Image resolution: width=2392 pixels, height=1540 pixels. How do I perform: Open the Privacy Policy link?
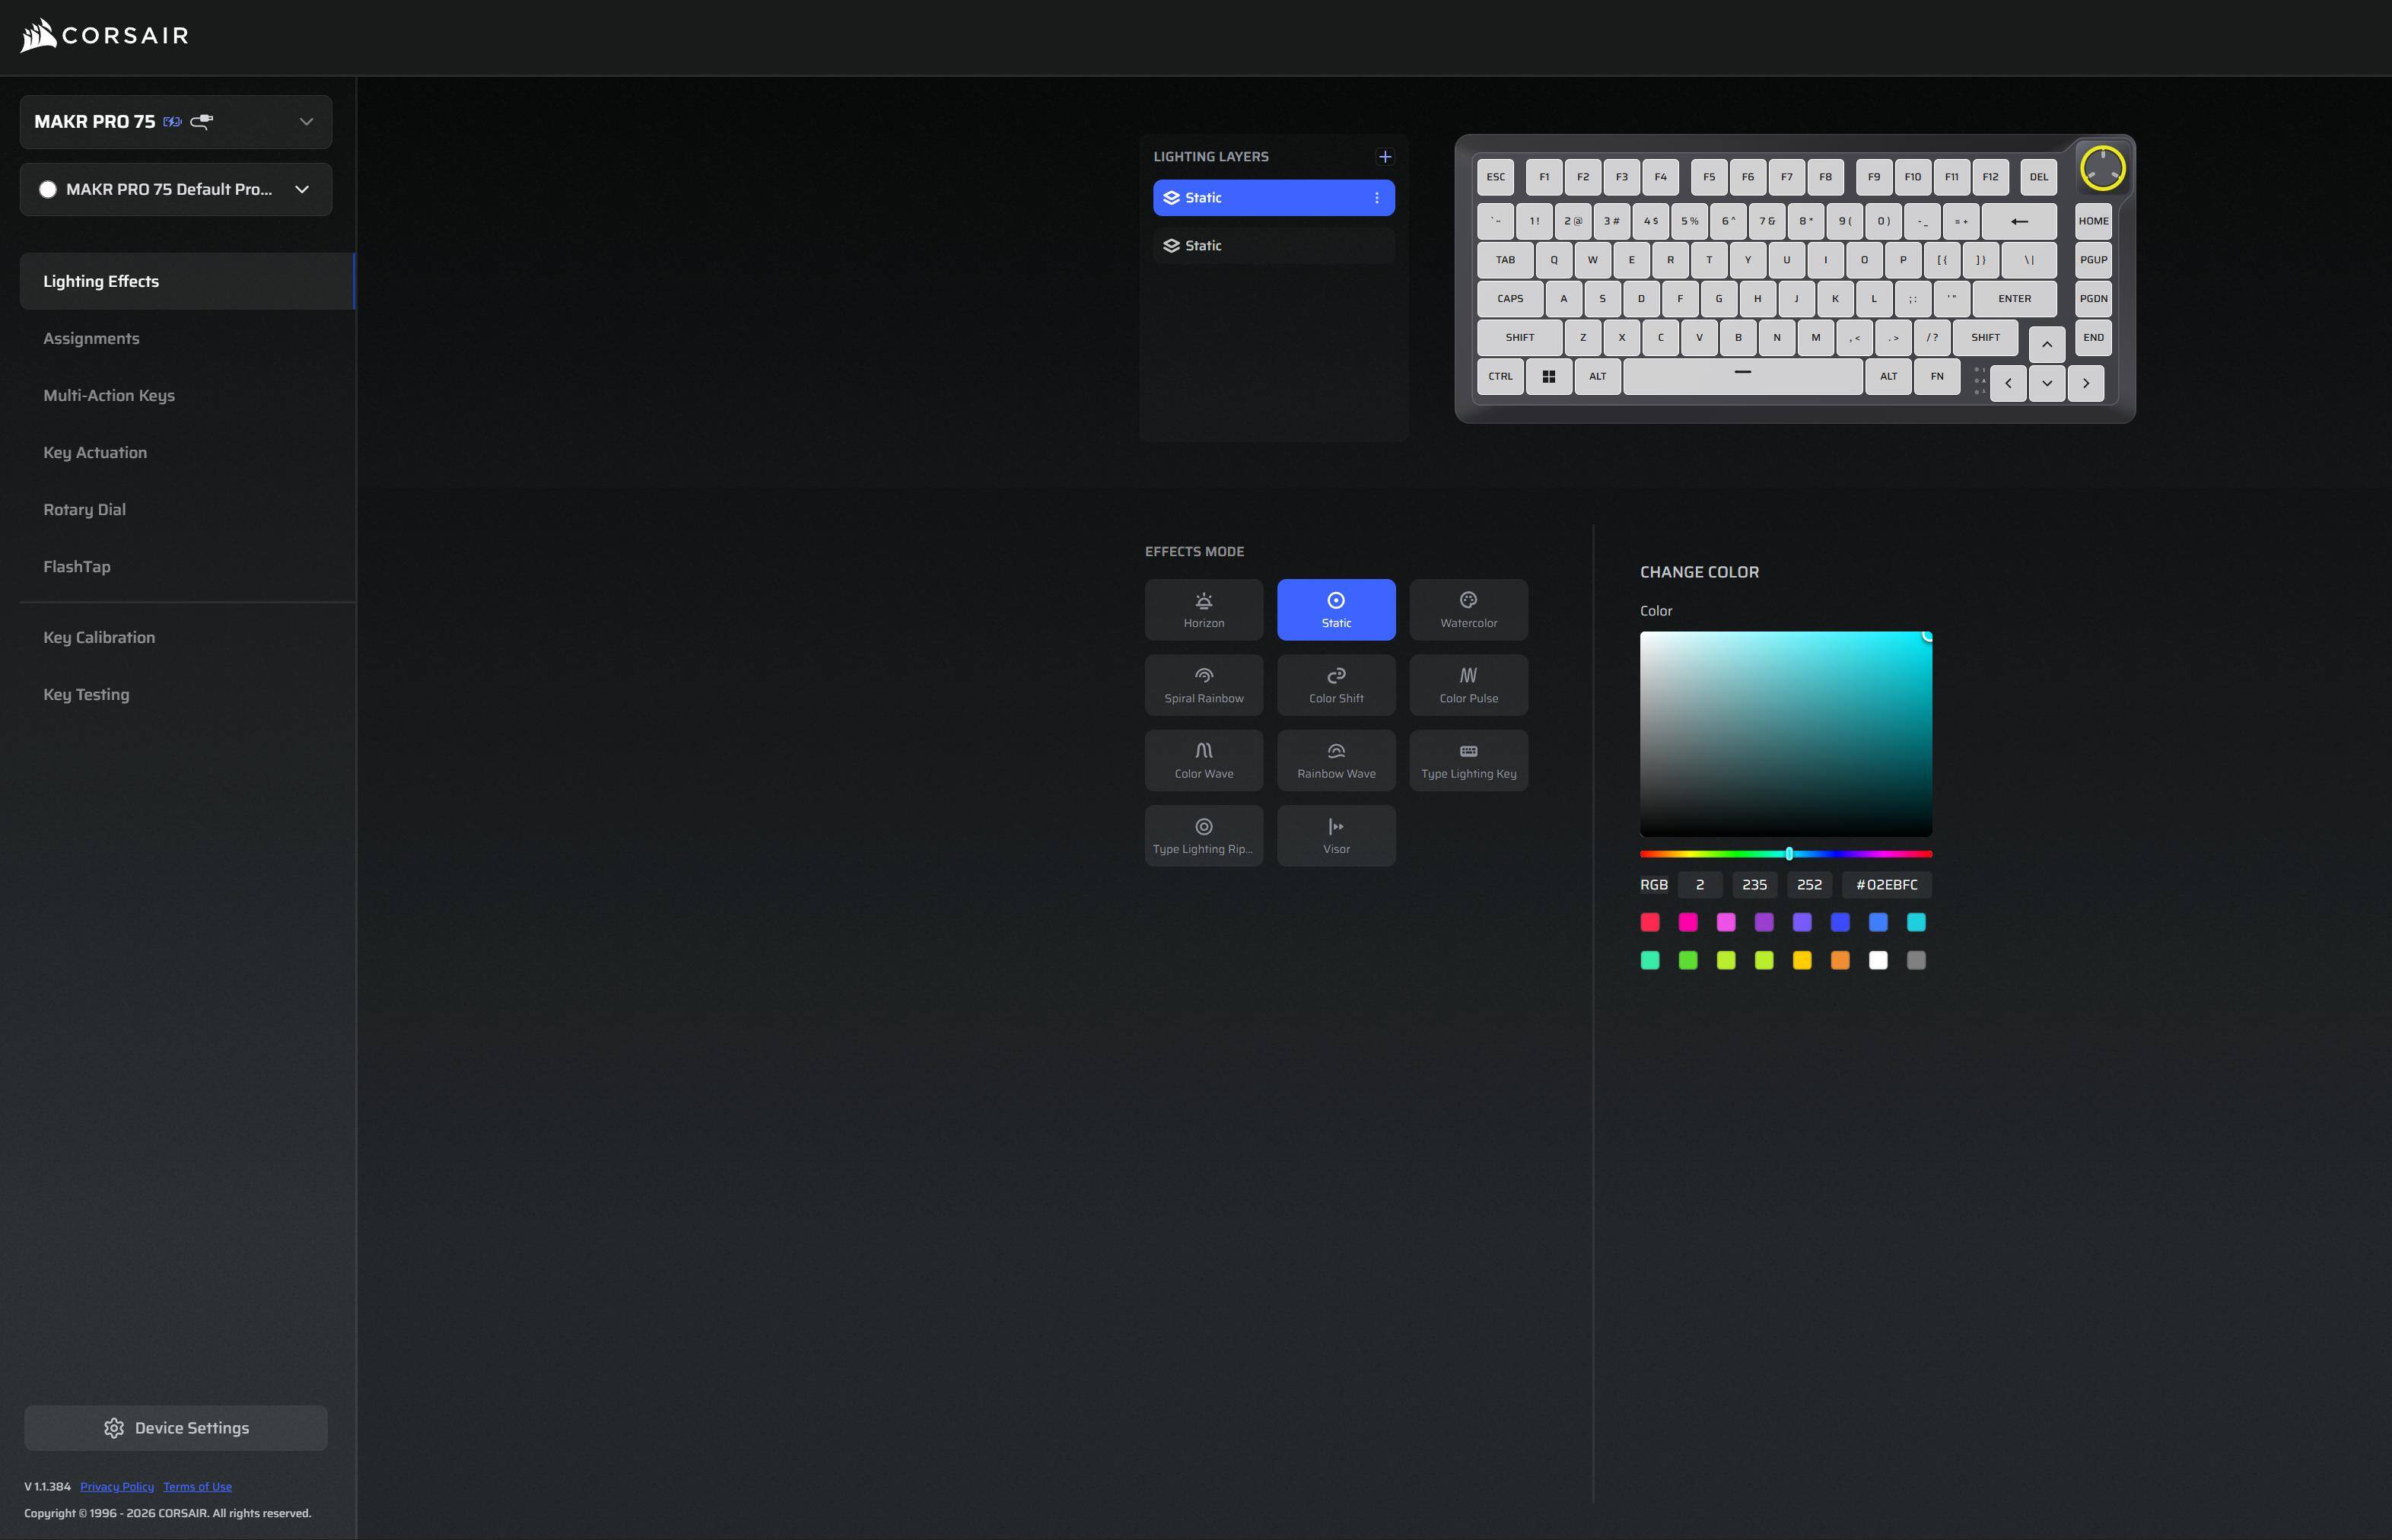pos(117,1487)
